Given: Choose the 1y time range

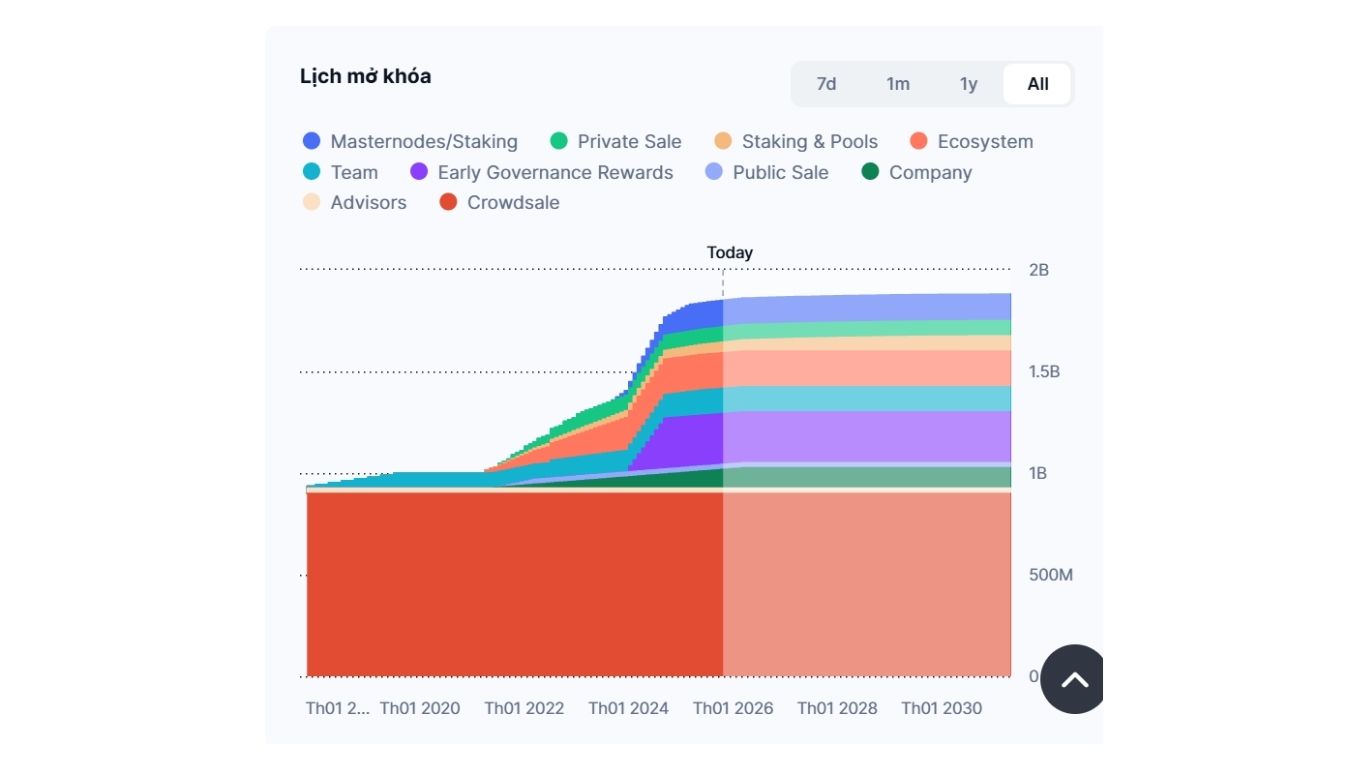Looking at the screenshot, I should 968,84.
